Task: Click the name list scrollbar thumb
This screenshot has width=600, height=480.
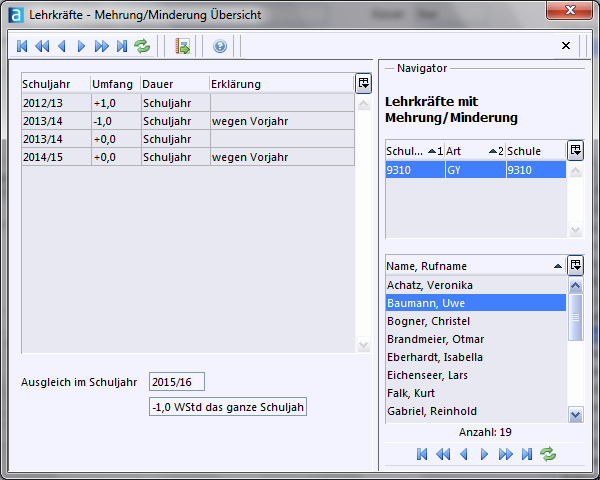Action: (576, 317)
